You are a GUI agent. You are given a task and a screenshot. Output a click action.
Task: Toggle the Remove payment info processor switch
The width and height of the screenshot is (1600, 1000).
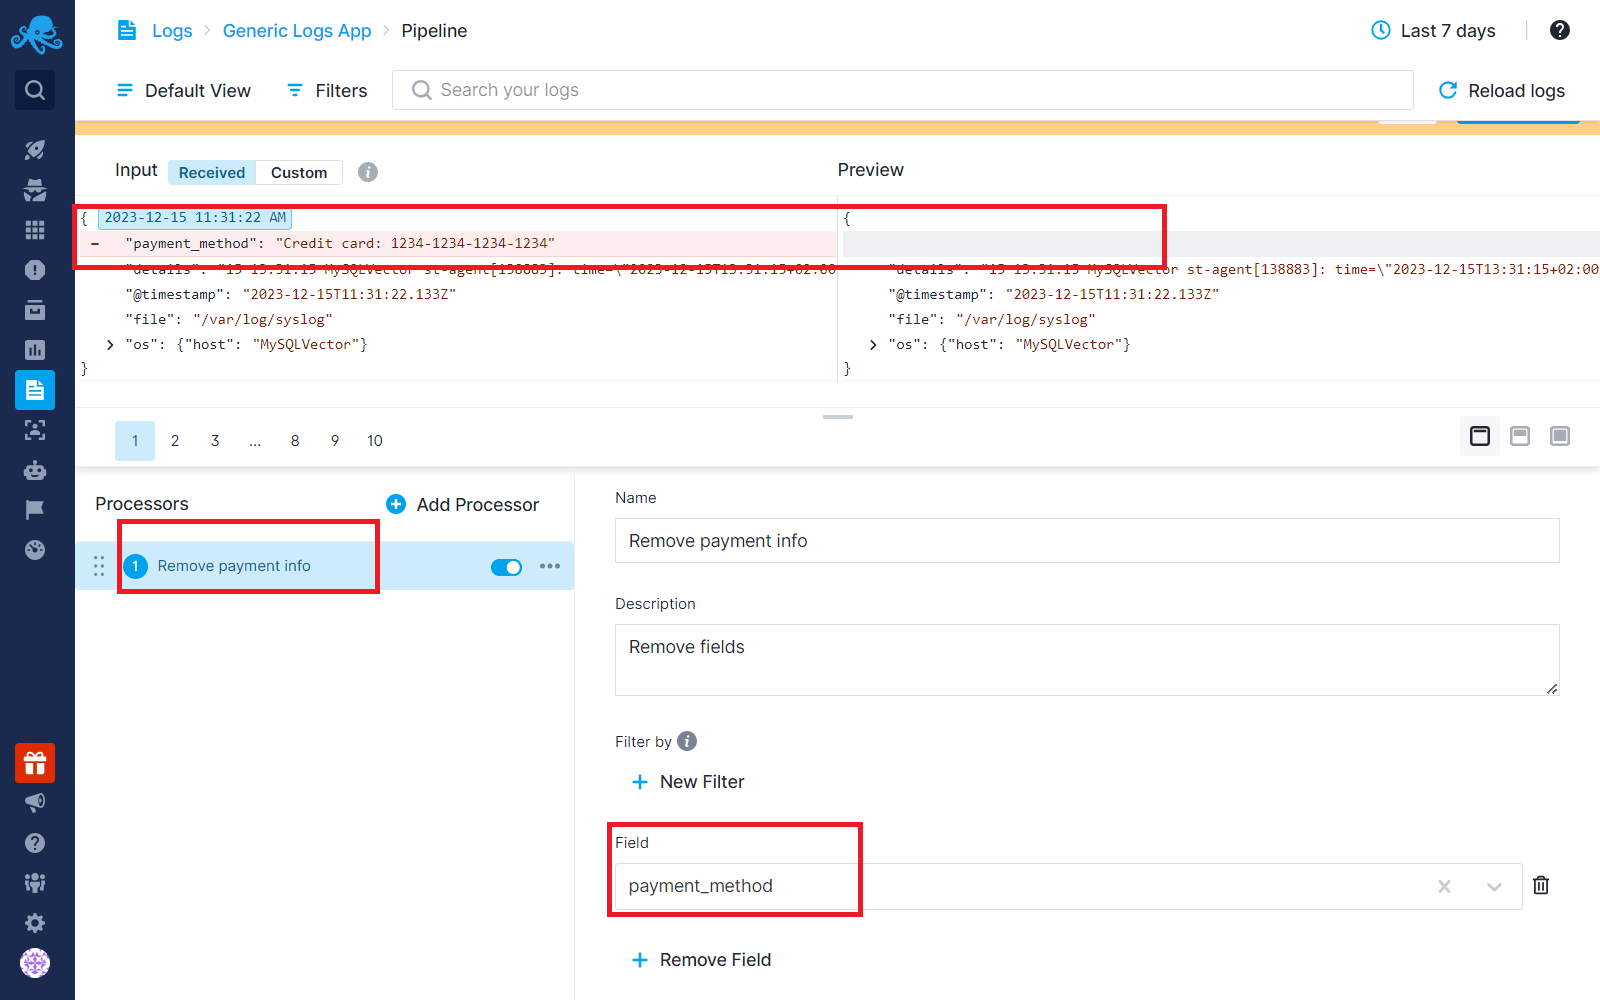coord(506,567)
